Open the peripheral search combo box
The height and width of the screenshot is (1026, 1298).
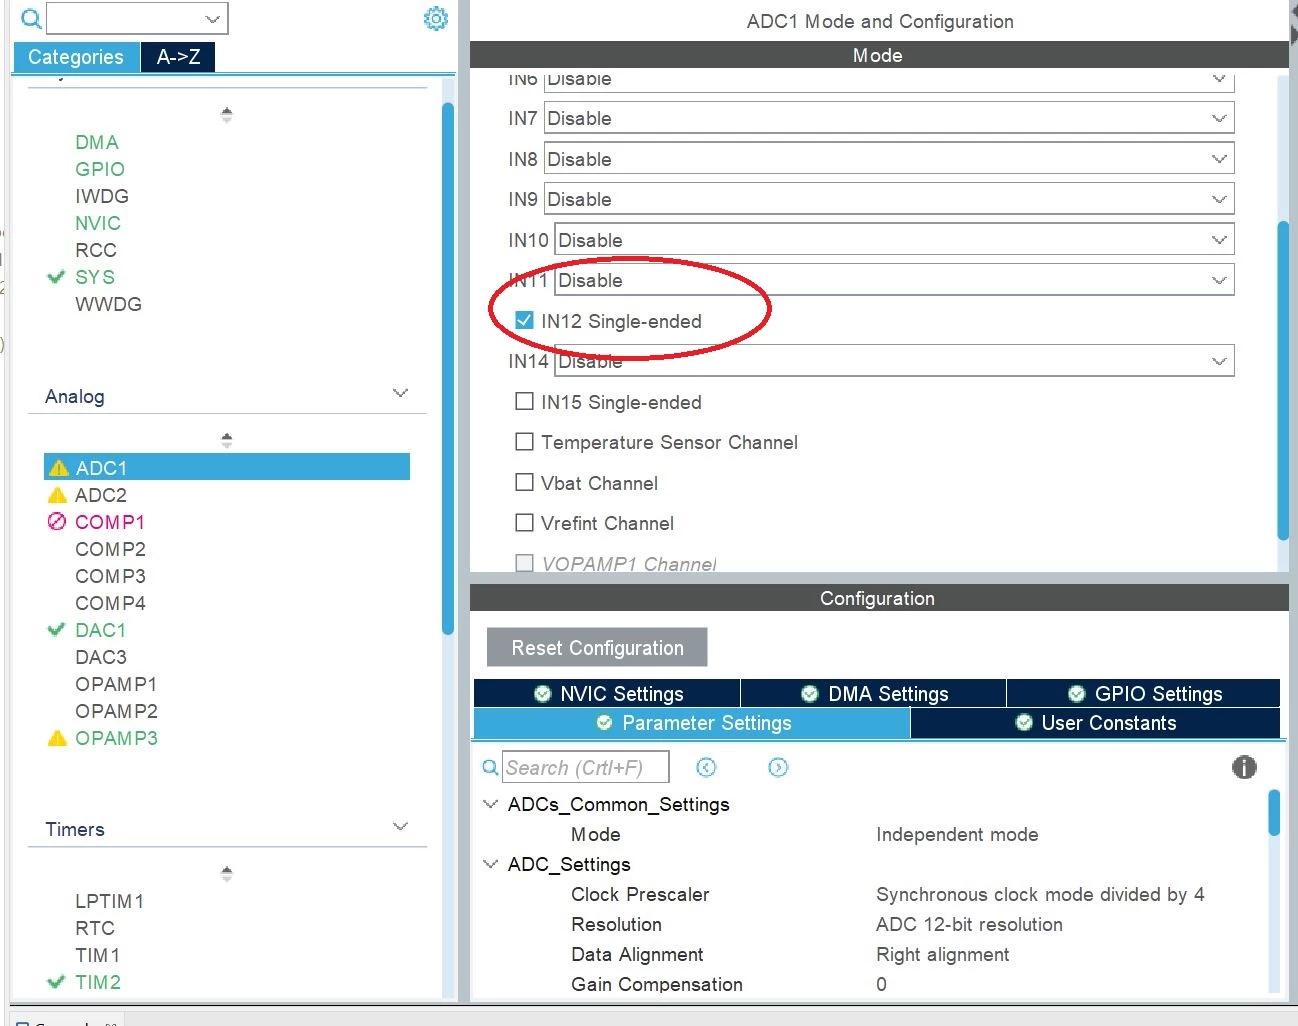tap(137, 18)
